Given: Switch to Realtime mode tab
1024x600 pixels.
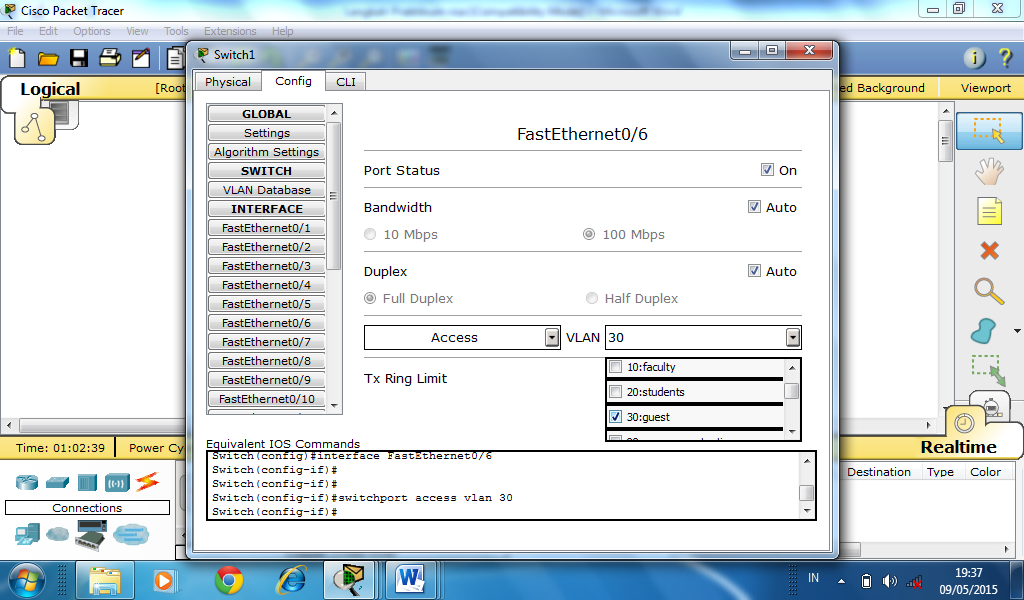Looking at the screenshot, I should [958, 447].
